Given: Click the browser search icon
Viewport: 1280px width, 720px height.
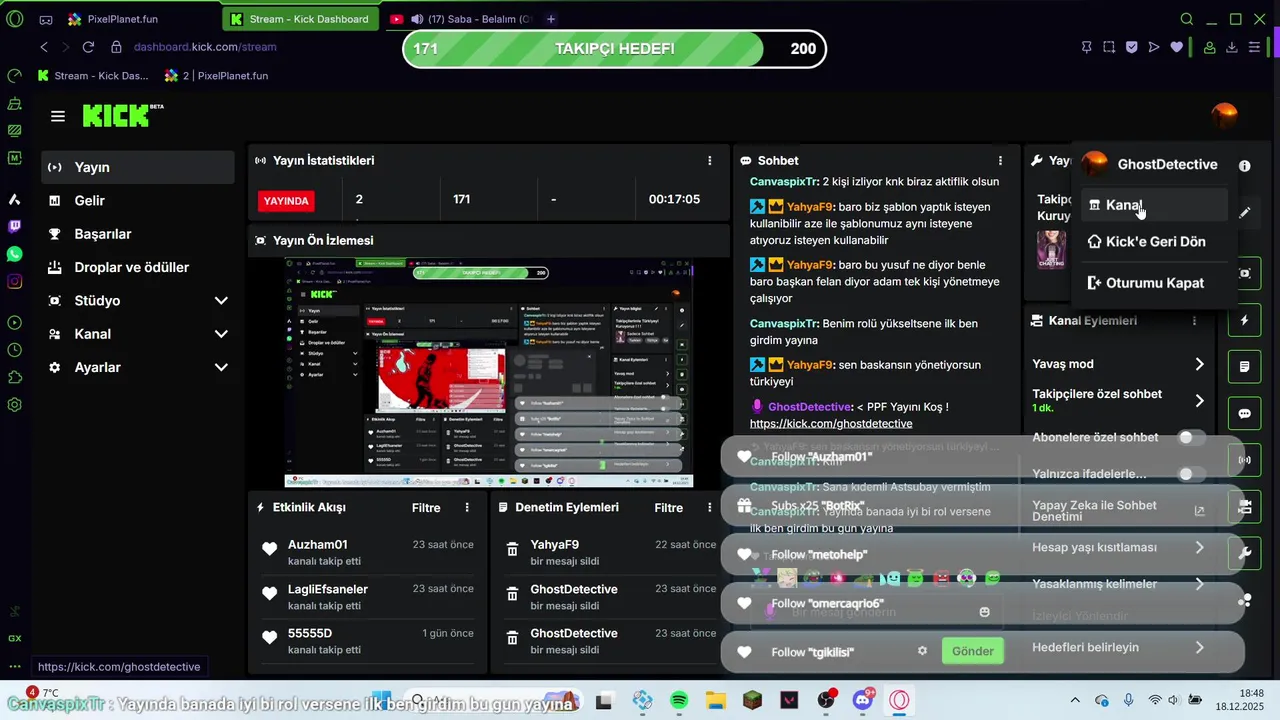Looking at the screenshot, I should click(x=1187, y=19).
